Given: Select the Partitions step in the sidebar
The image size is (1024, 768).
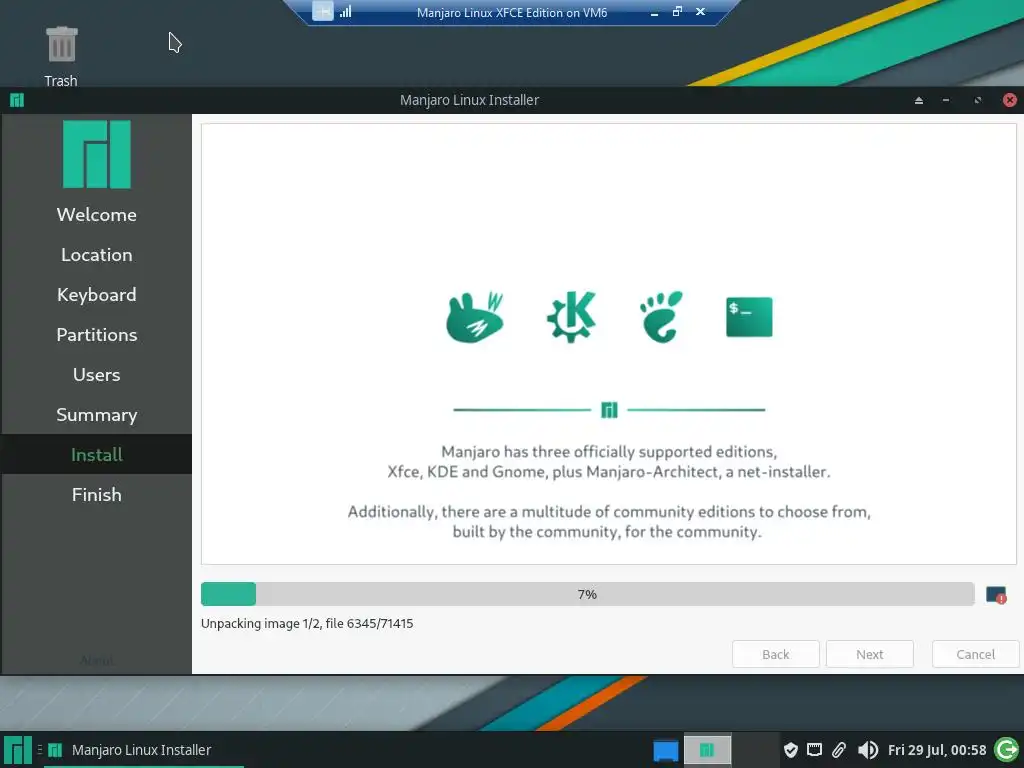Looking at the screenshot, I should click(x=97, y=334).
